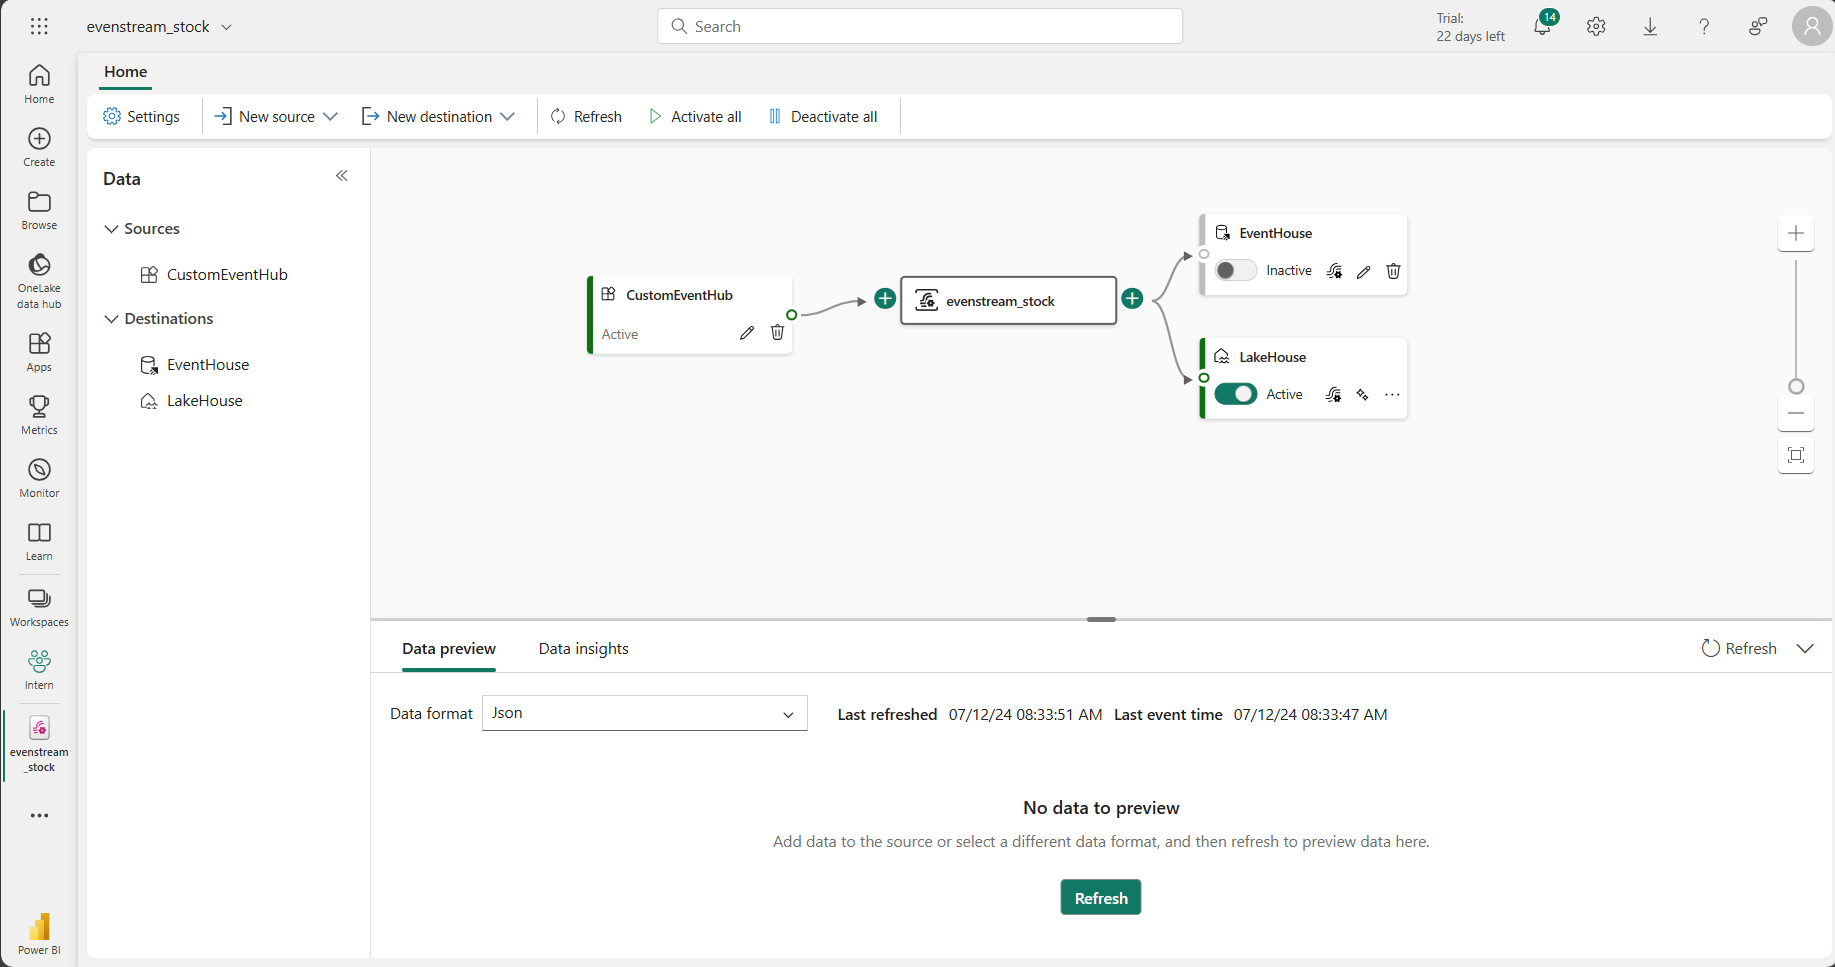Click Activate all

tap(695, 117)
